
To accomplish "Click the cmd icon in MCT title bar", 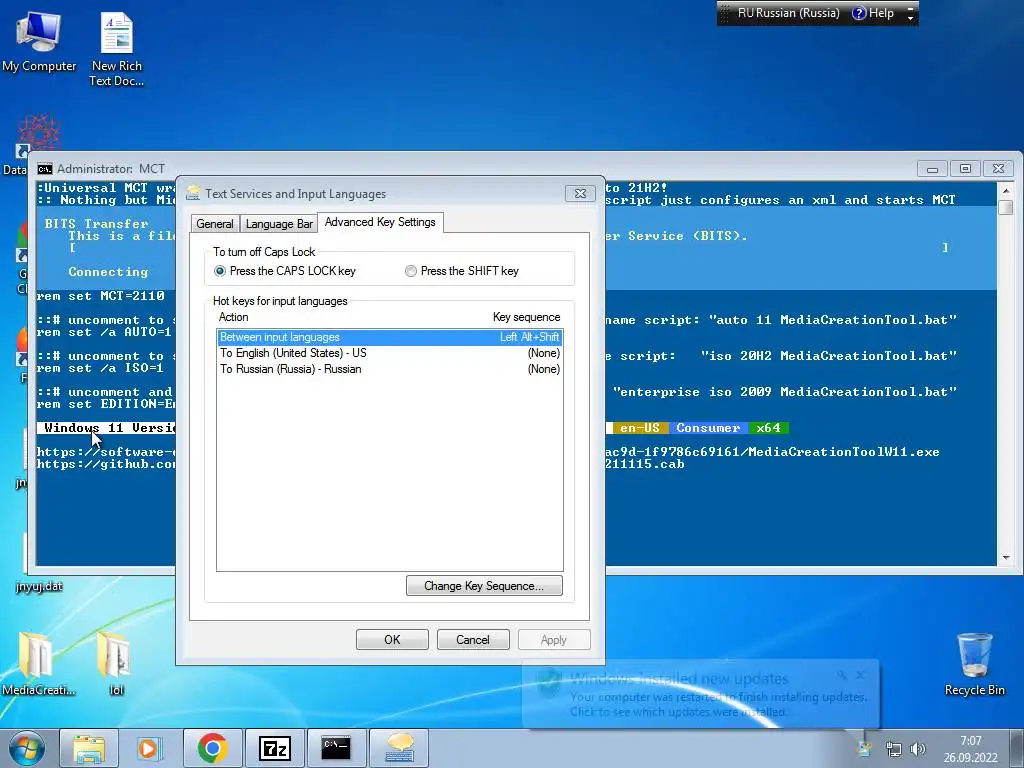I will 44,168.
